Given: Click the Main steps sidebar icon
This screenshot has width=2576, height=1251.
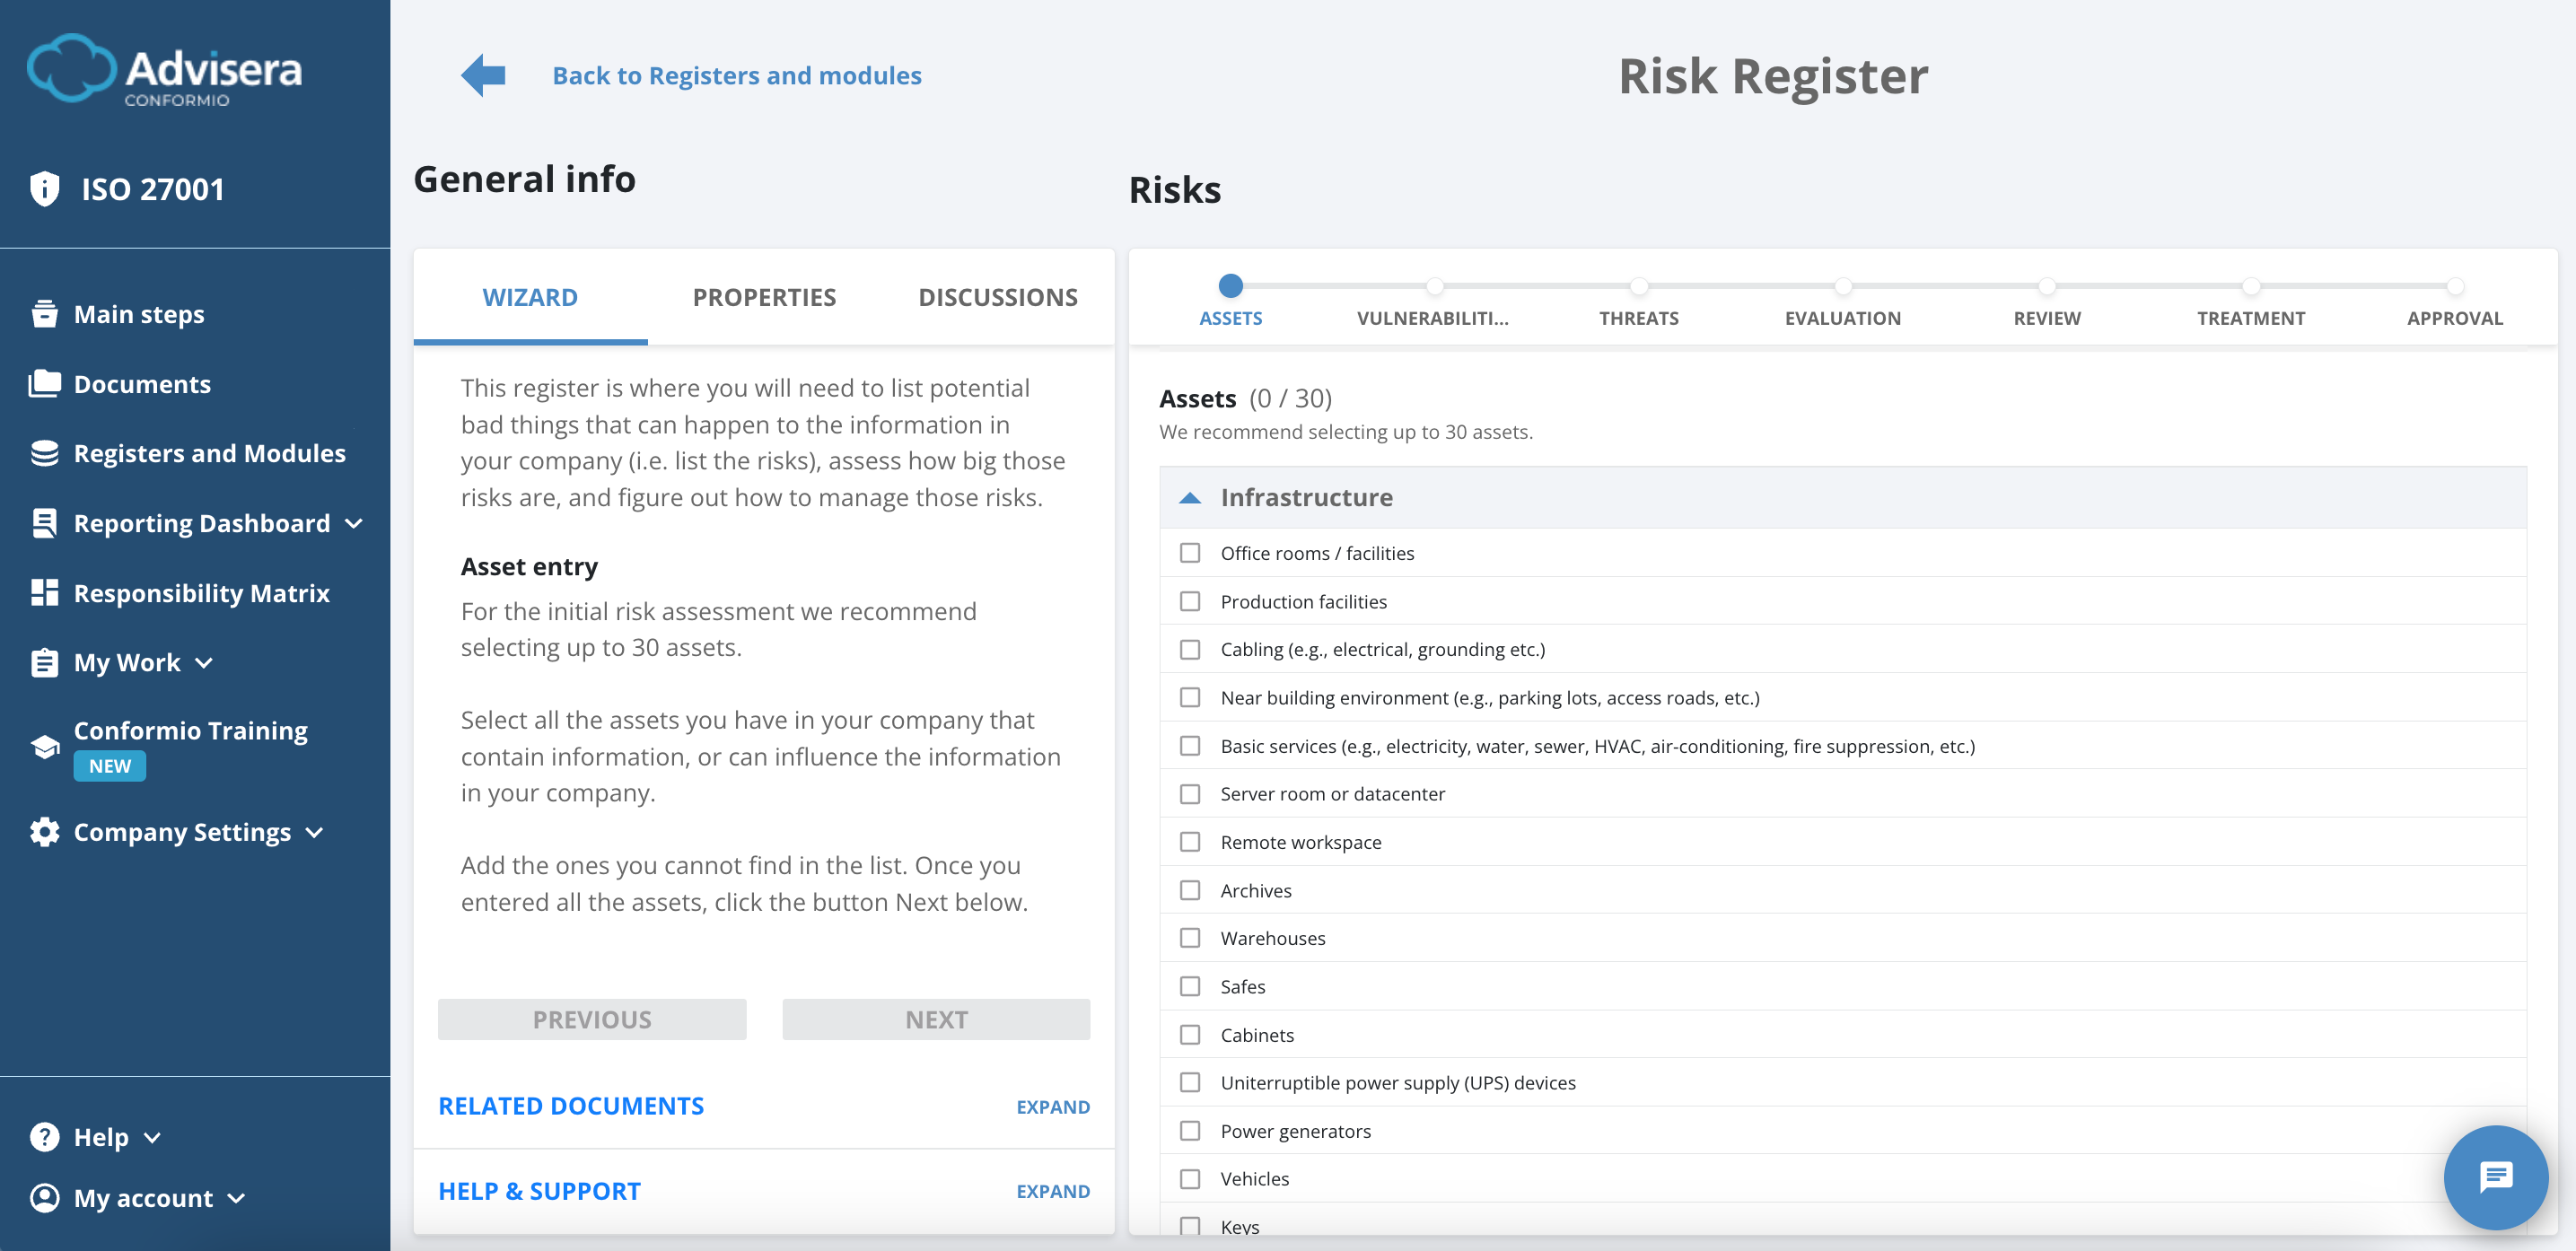Looking at the screenshot, I should tap(44, 314).
